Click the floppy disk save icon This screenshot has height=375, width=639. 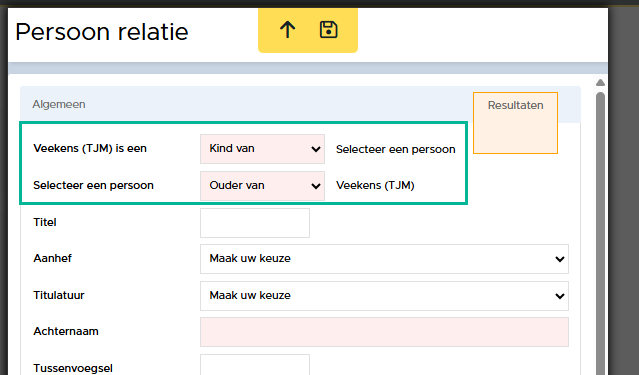pyautogui.click(x=328, y=30)
